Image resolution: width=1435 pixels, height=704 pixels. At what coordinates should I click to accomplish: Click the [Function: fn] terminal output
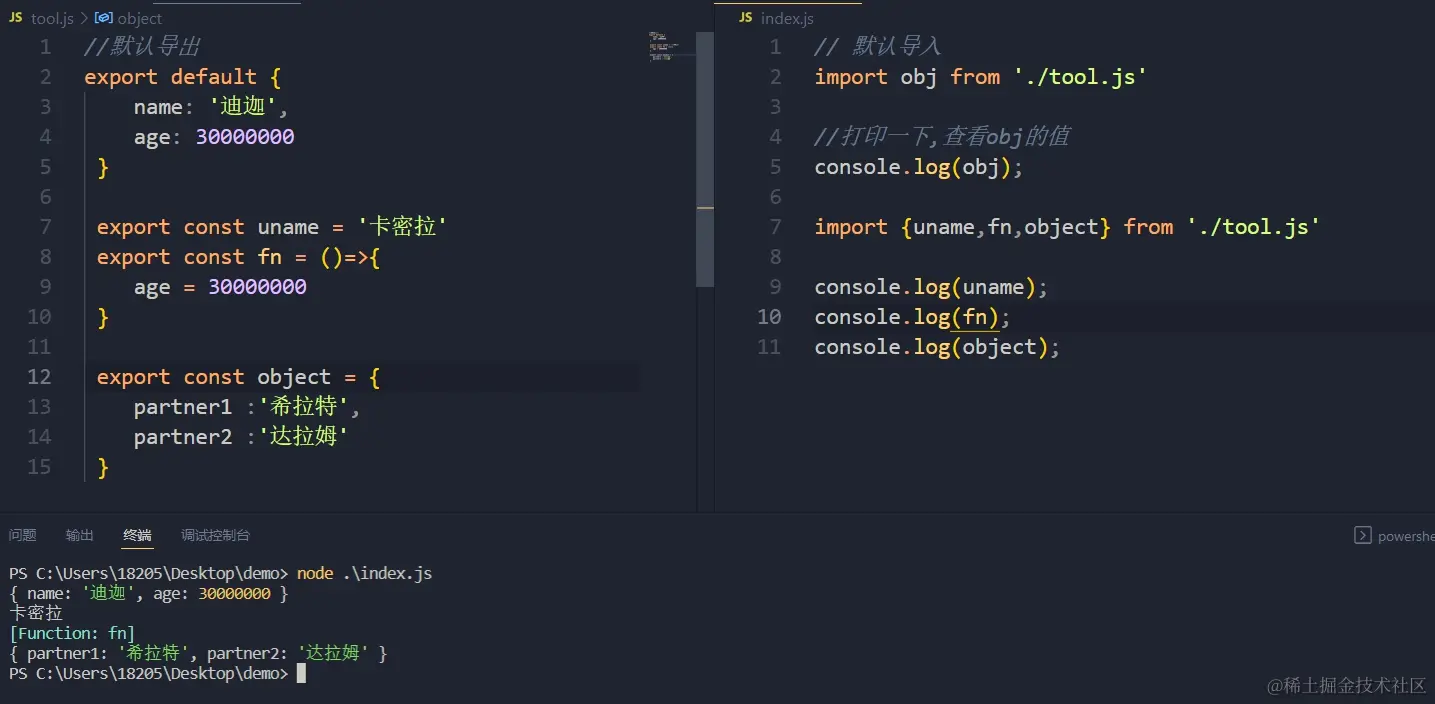pos(72,634)
